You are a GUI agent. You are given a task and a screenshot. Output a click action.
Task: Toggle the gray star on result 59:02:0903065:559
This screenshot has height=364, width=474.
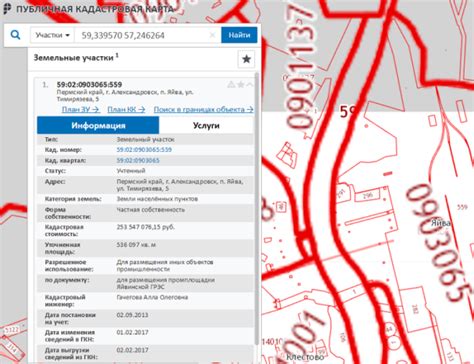pyautogui.click(x=240, y=85)
